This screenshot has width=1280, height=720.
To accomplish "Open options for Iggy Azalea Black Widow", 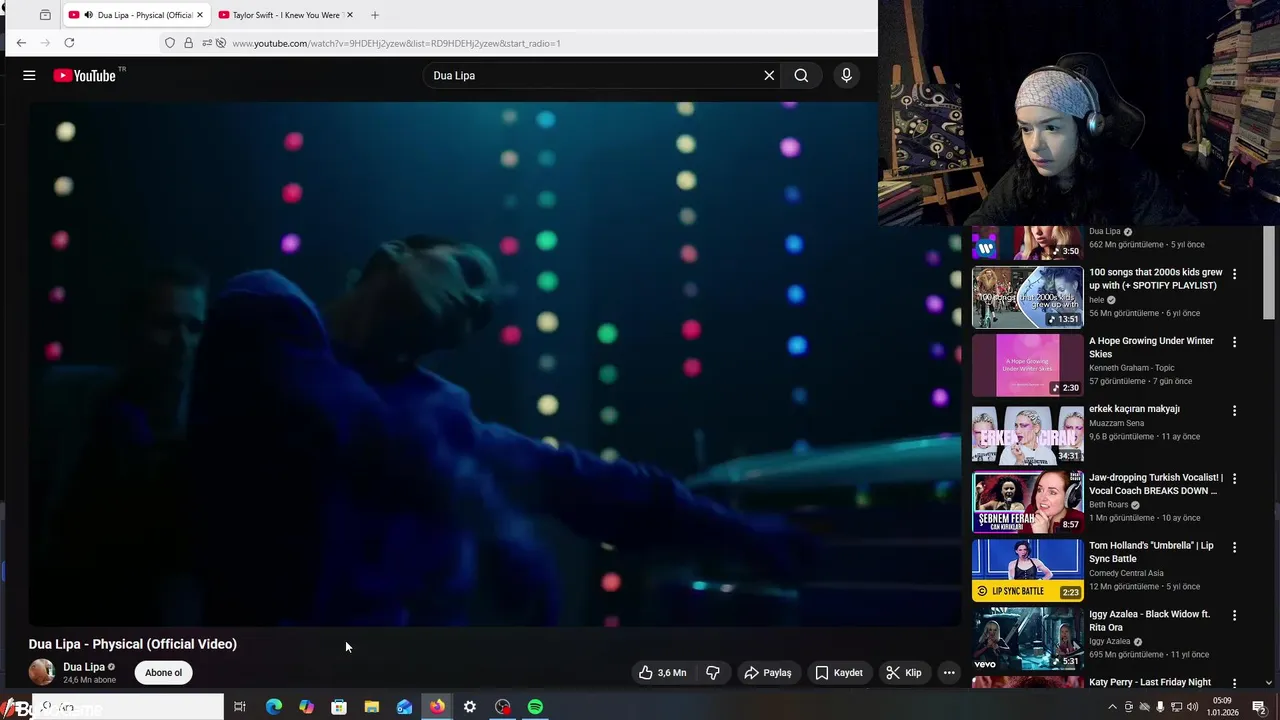I will (x=1234, y=615).
